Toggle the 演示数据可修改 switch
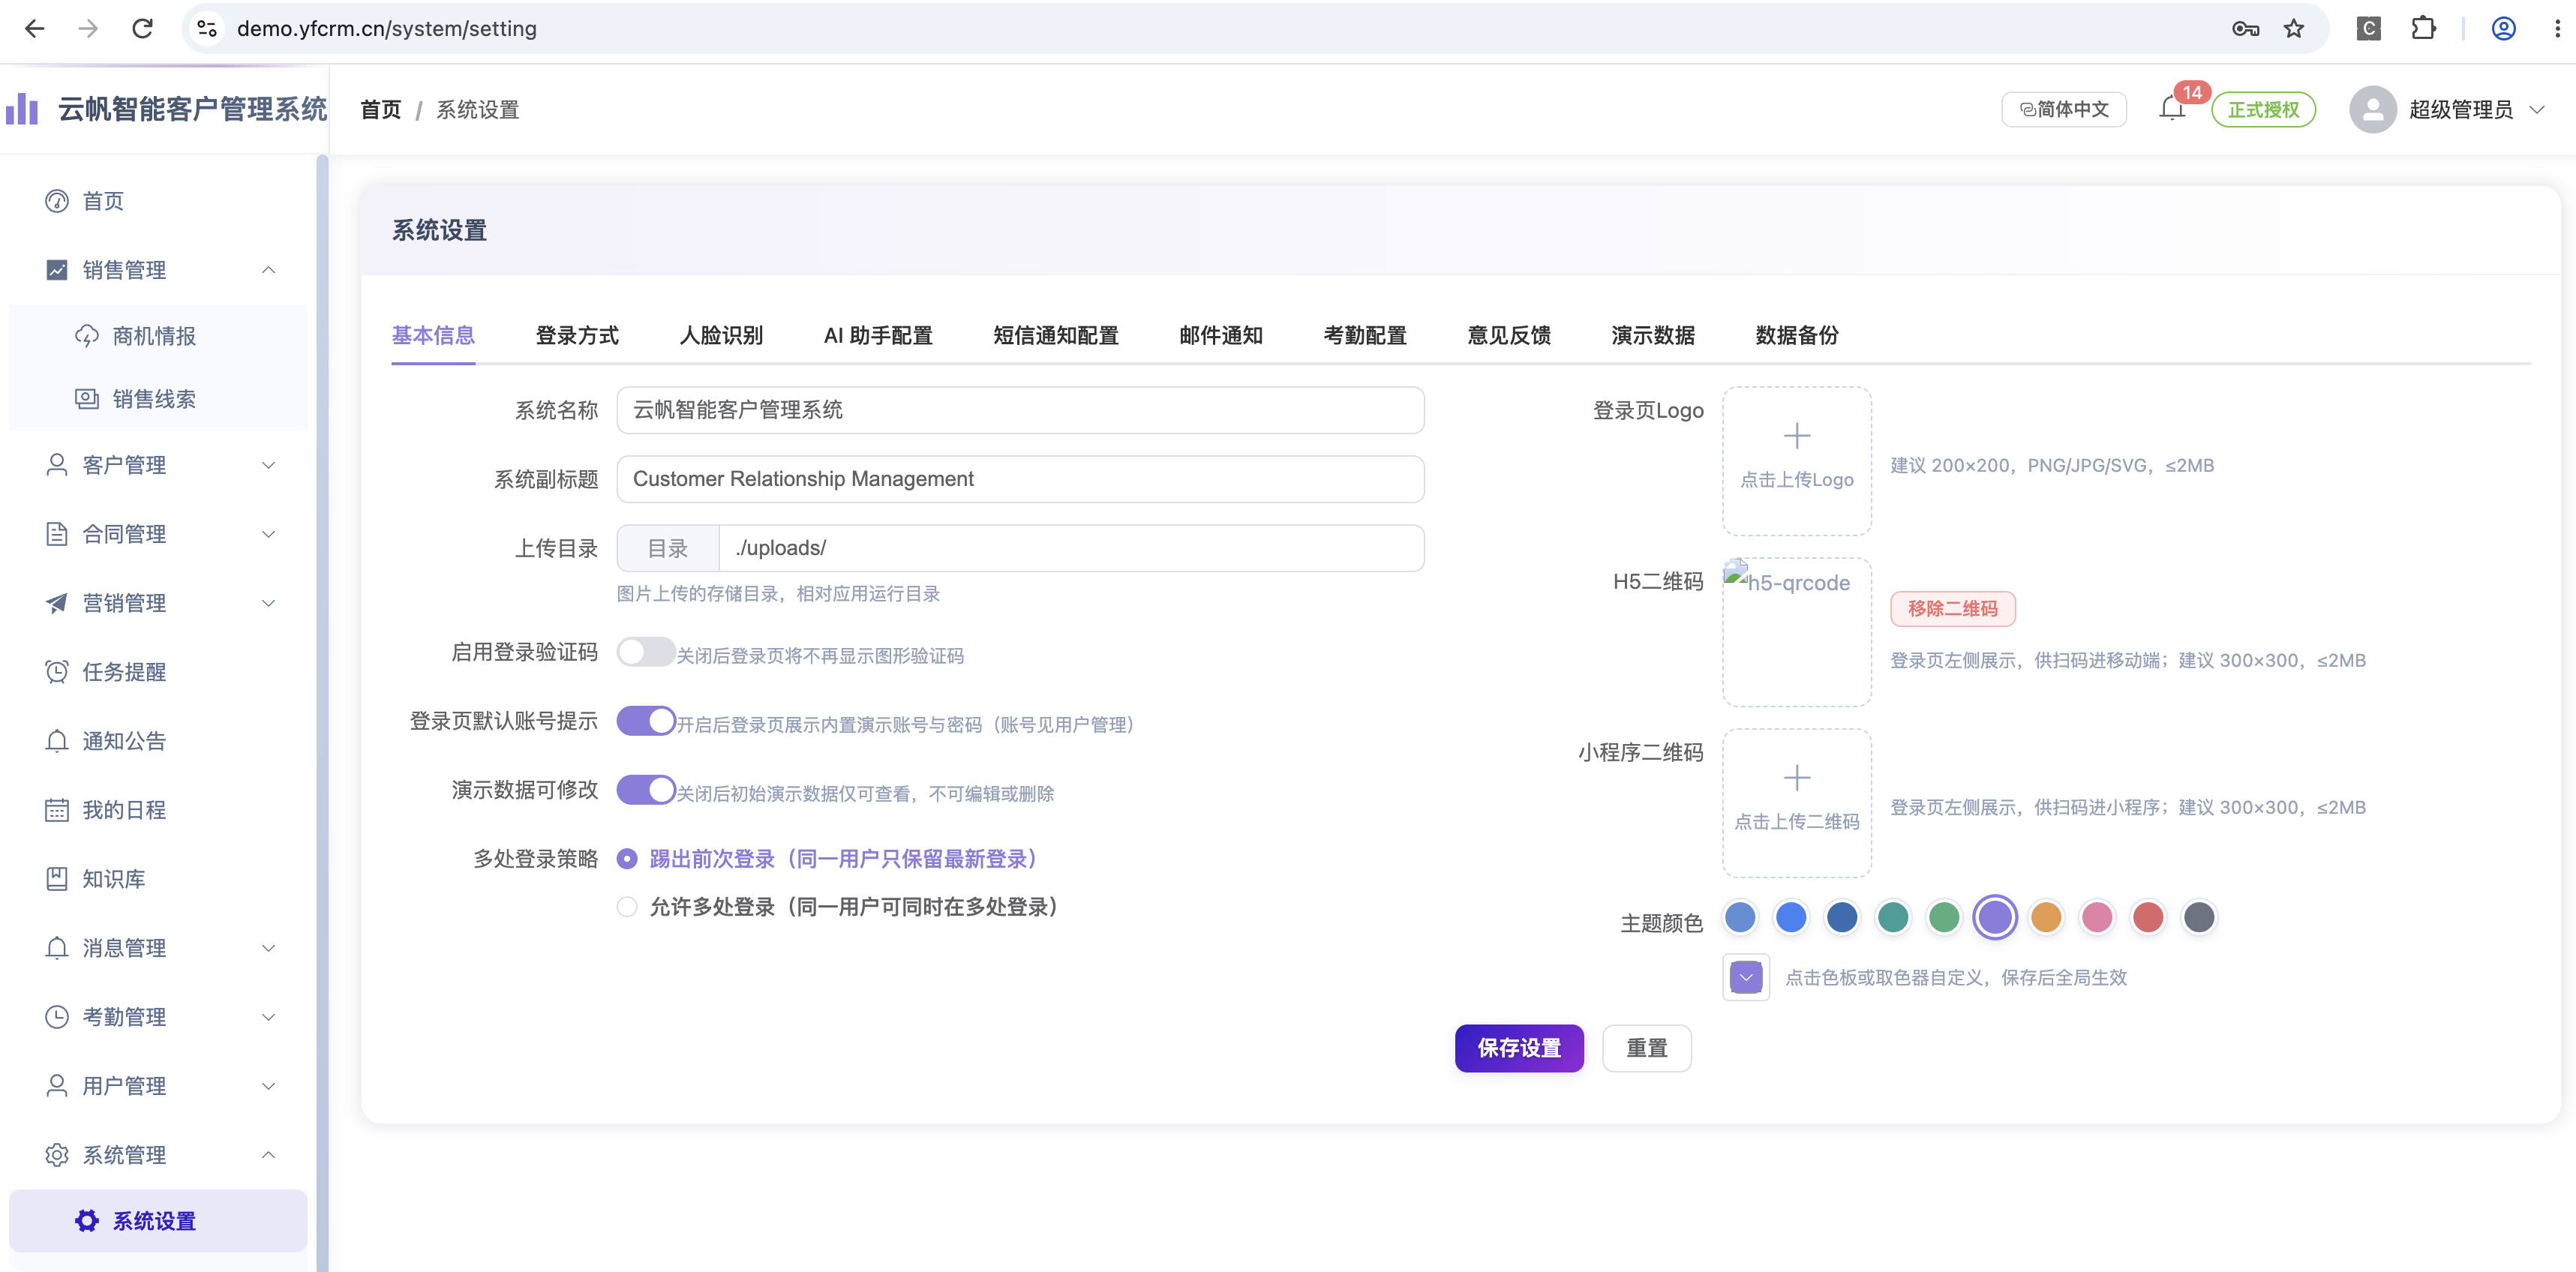 (x=645, y=790)
